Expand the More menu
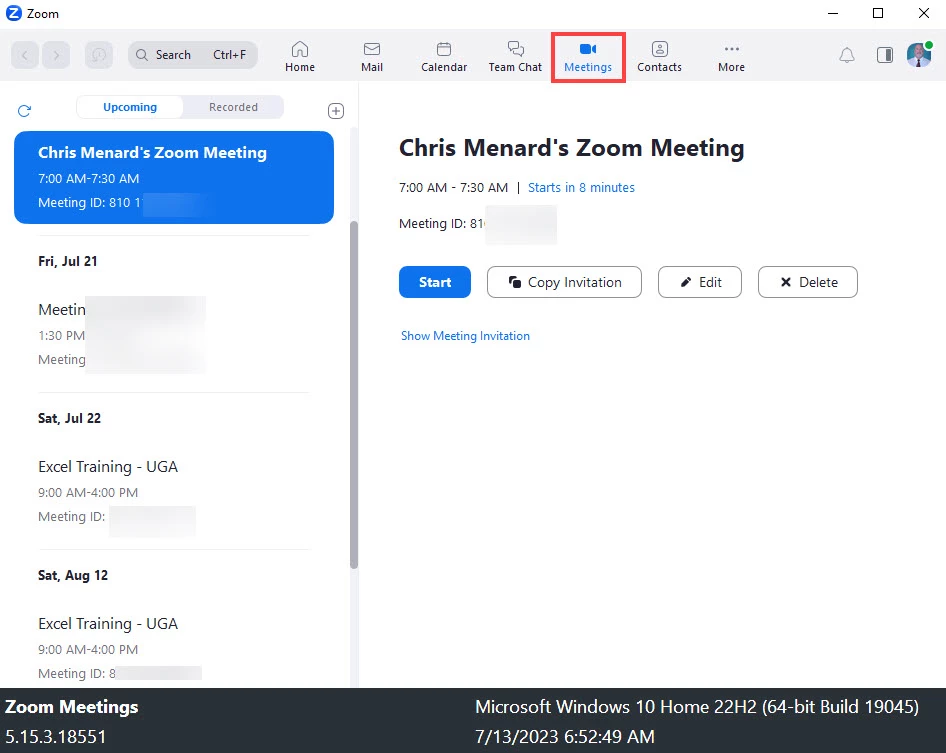The width and height of the screenshot is (946, 753). (731, 57)
